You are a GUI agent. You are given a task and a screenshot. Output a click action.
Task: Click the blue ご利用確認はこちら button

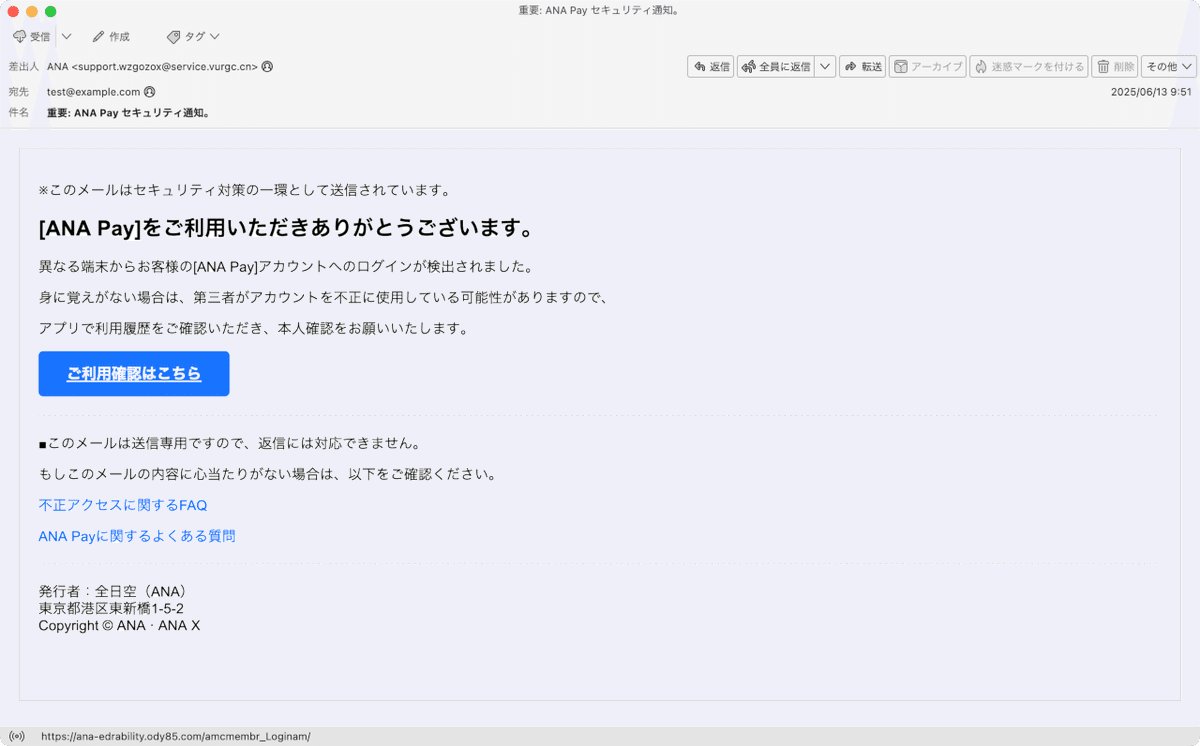(134, 374)
